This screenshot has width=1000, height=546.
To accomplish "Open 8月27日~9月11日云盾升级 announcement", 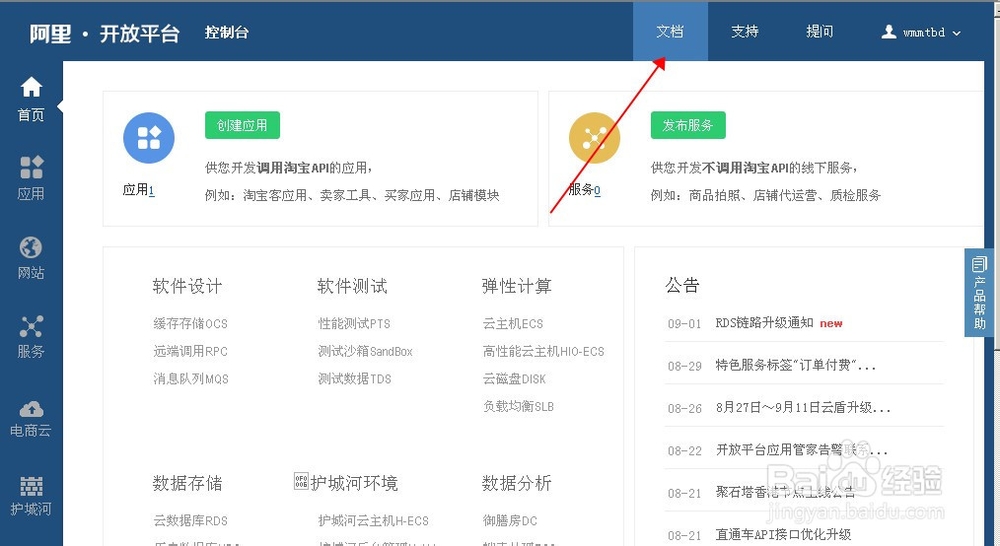I will tap(803, 408).
